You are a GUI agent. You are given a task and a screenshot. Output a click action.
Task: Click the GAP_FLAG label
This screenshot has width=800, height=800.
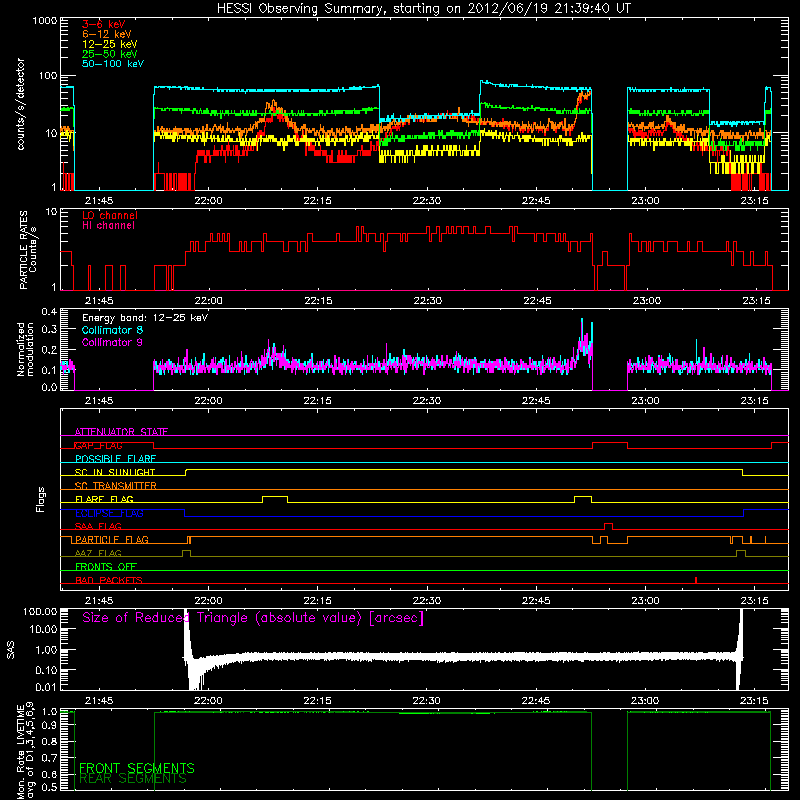98,445
